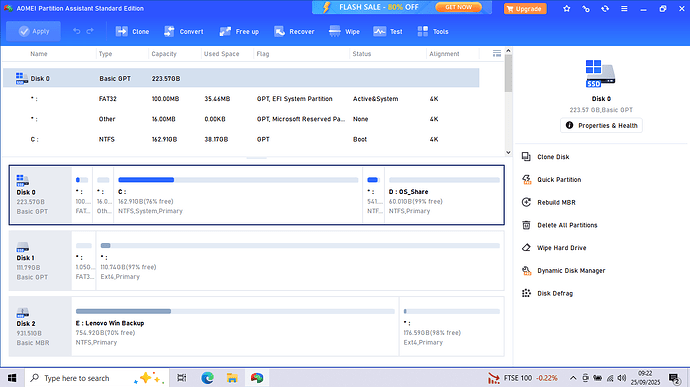The height and width of the screenshot is (387, 690).
Task: Select the Disk 0 row in list
Action: pos(241,78)
